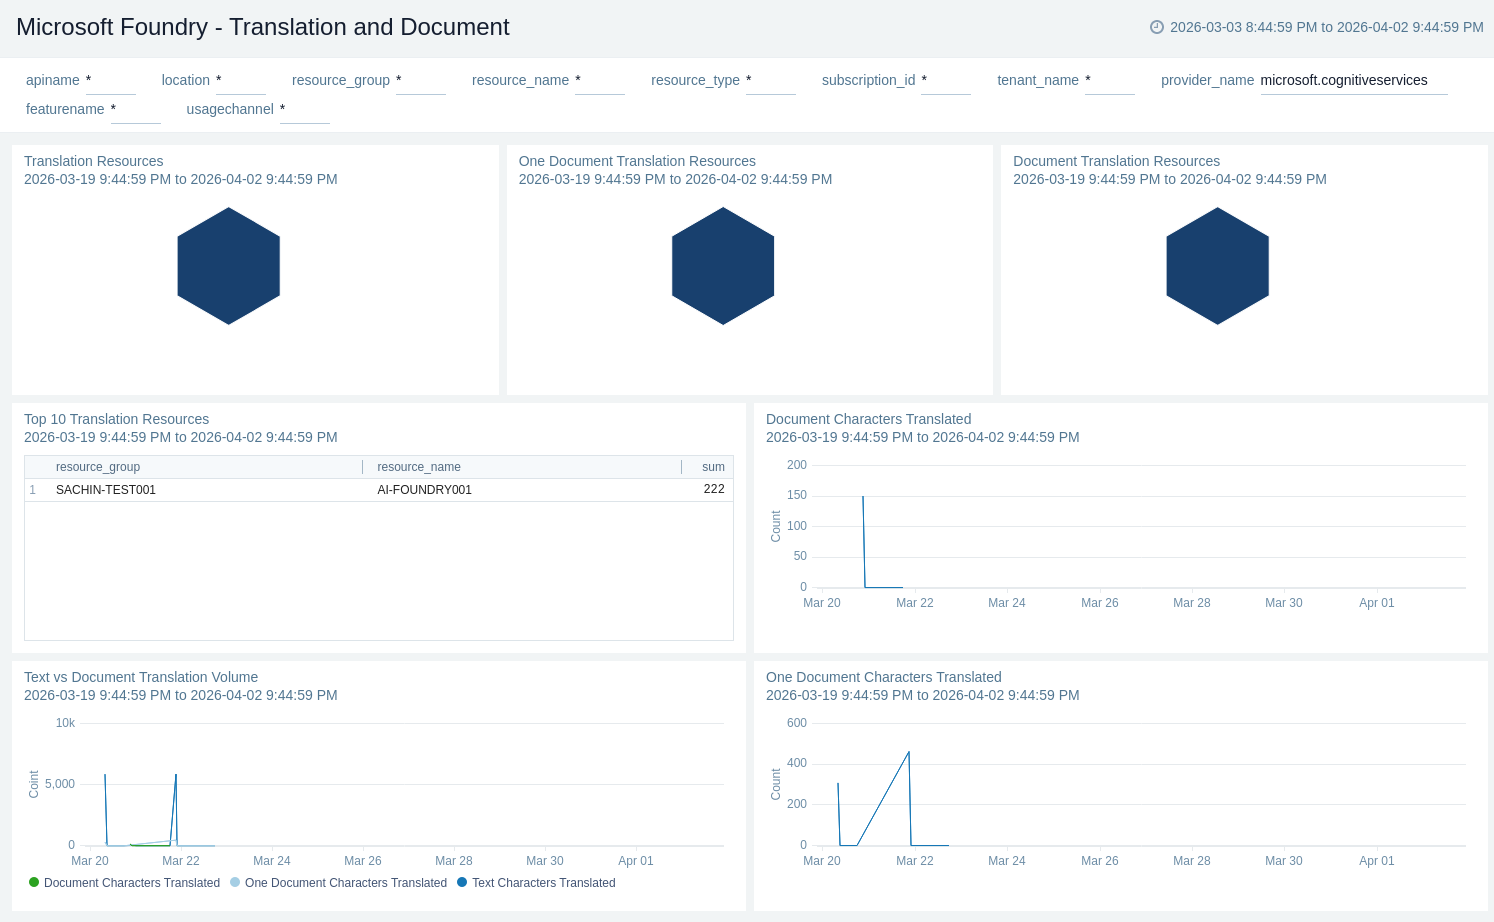This screenshot has height=922, width=1494.
Task: Sort table by resource_group column header
Action: (98, 467)
